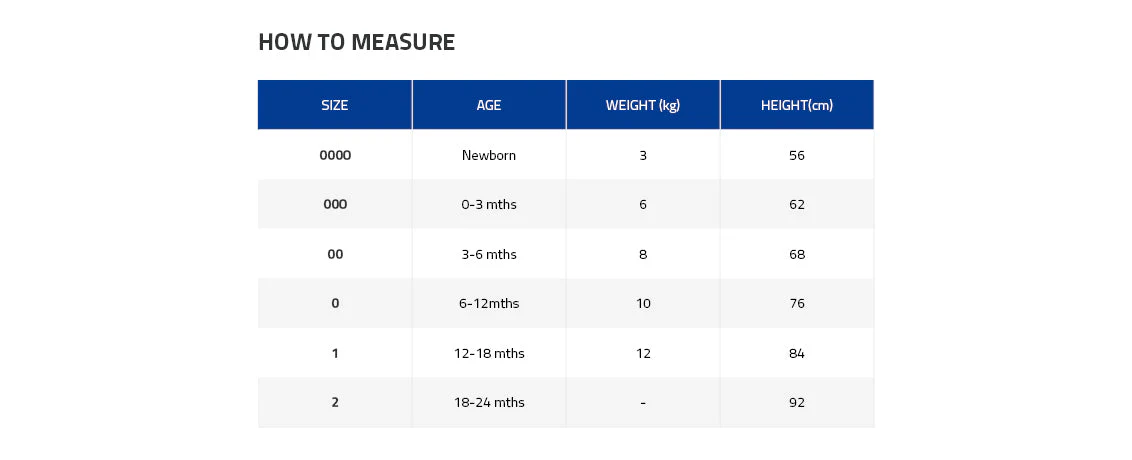This screenshot has height=460, width=1132.
Task: Click size 0000 cell
Action: [335, 155]
